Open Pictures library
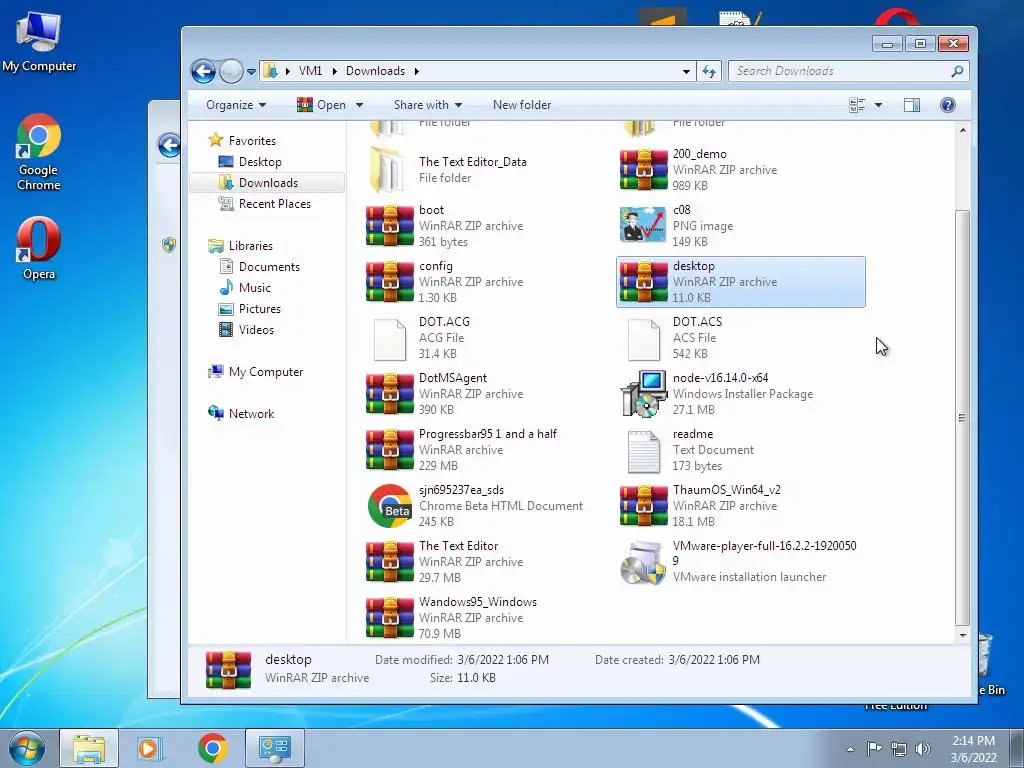Image resolution: width=1024 pixels, height=768 pixels. [x=259, y=309]
